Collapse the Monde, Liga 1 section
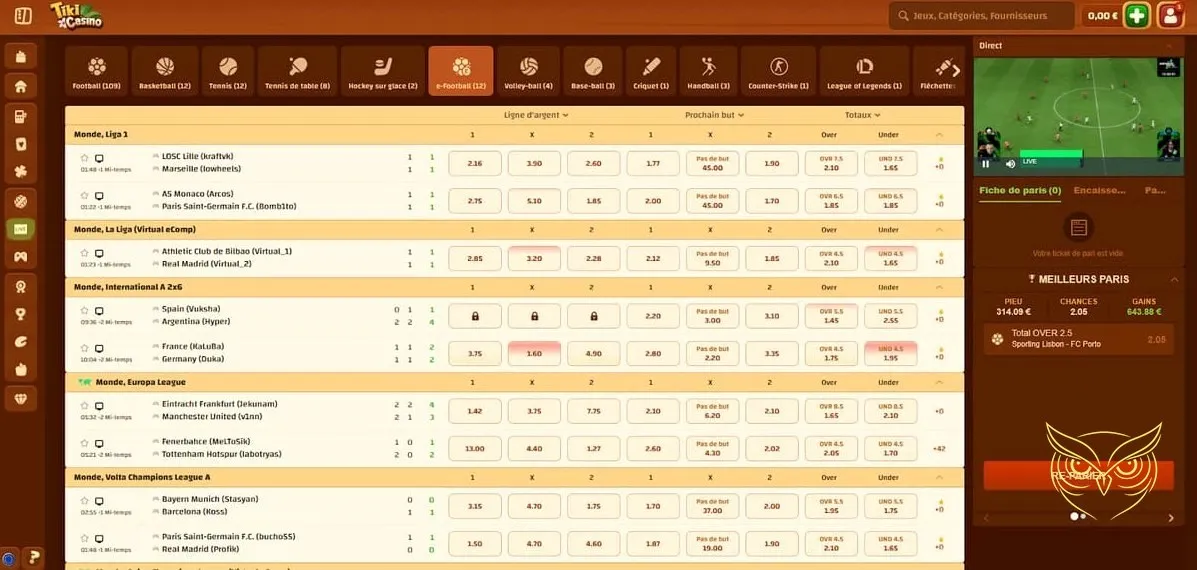The image size is (1197, 570). click(x=939, y=134)
